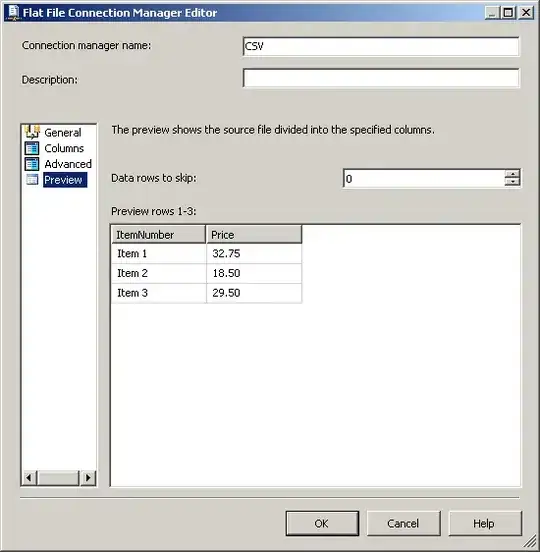Click the Data rows to skip box

(424, 178)
